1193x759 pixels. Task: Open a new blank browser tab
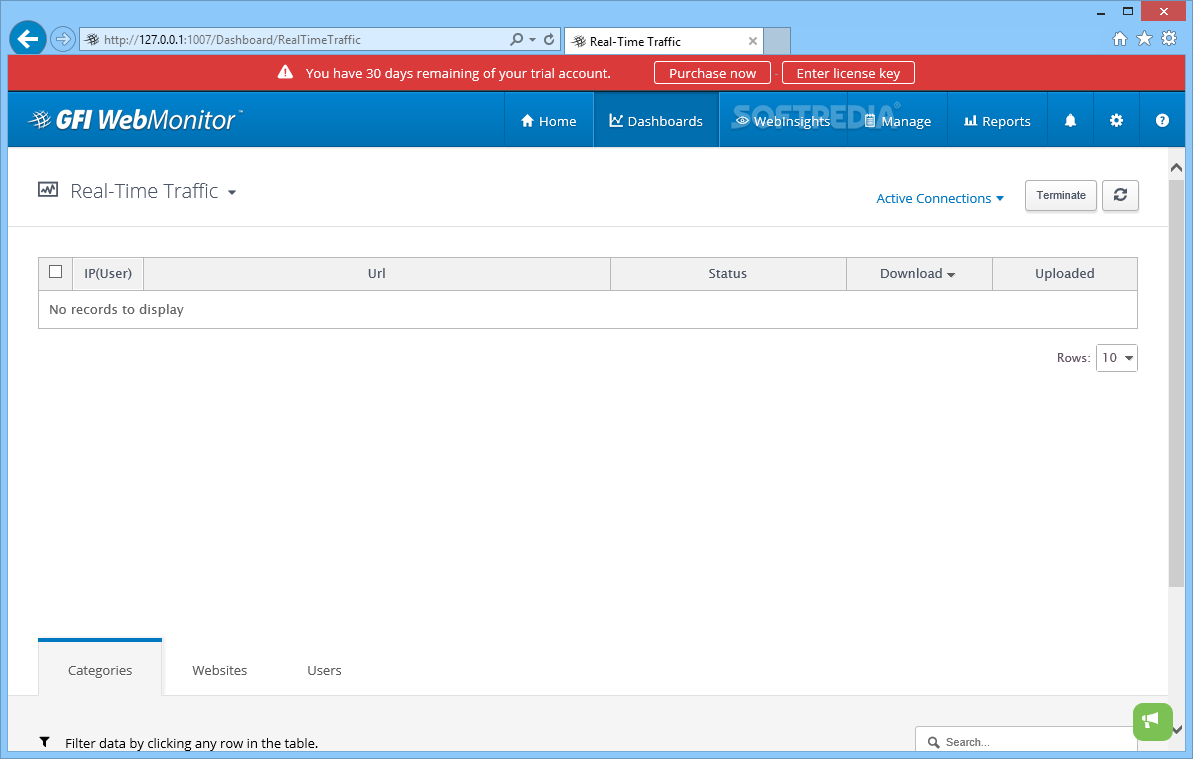click(x=777, y=40)
